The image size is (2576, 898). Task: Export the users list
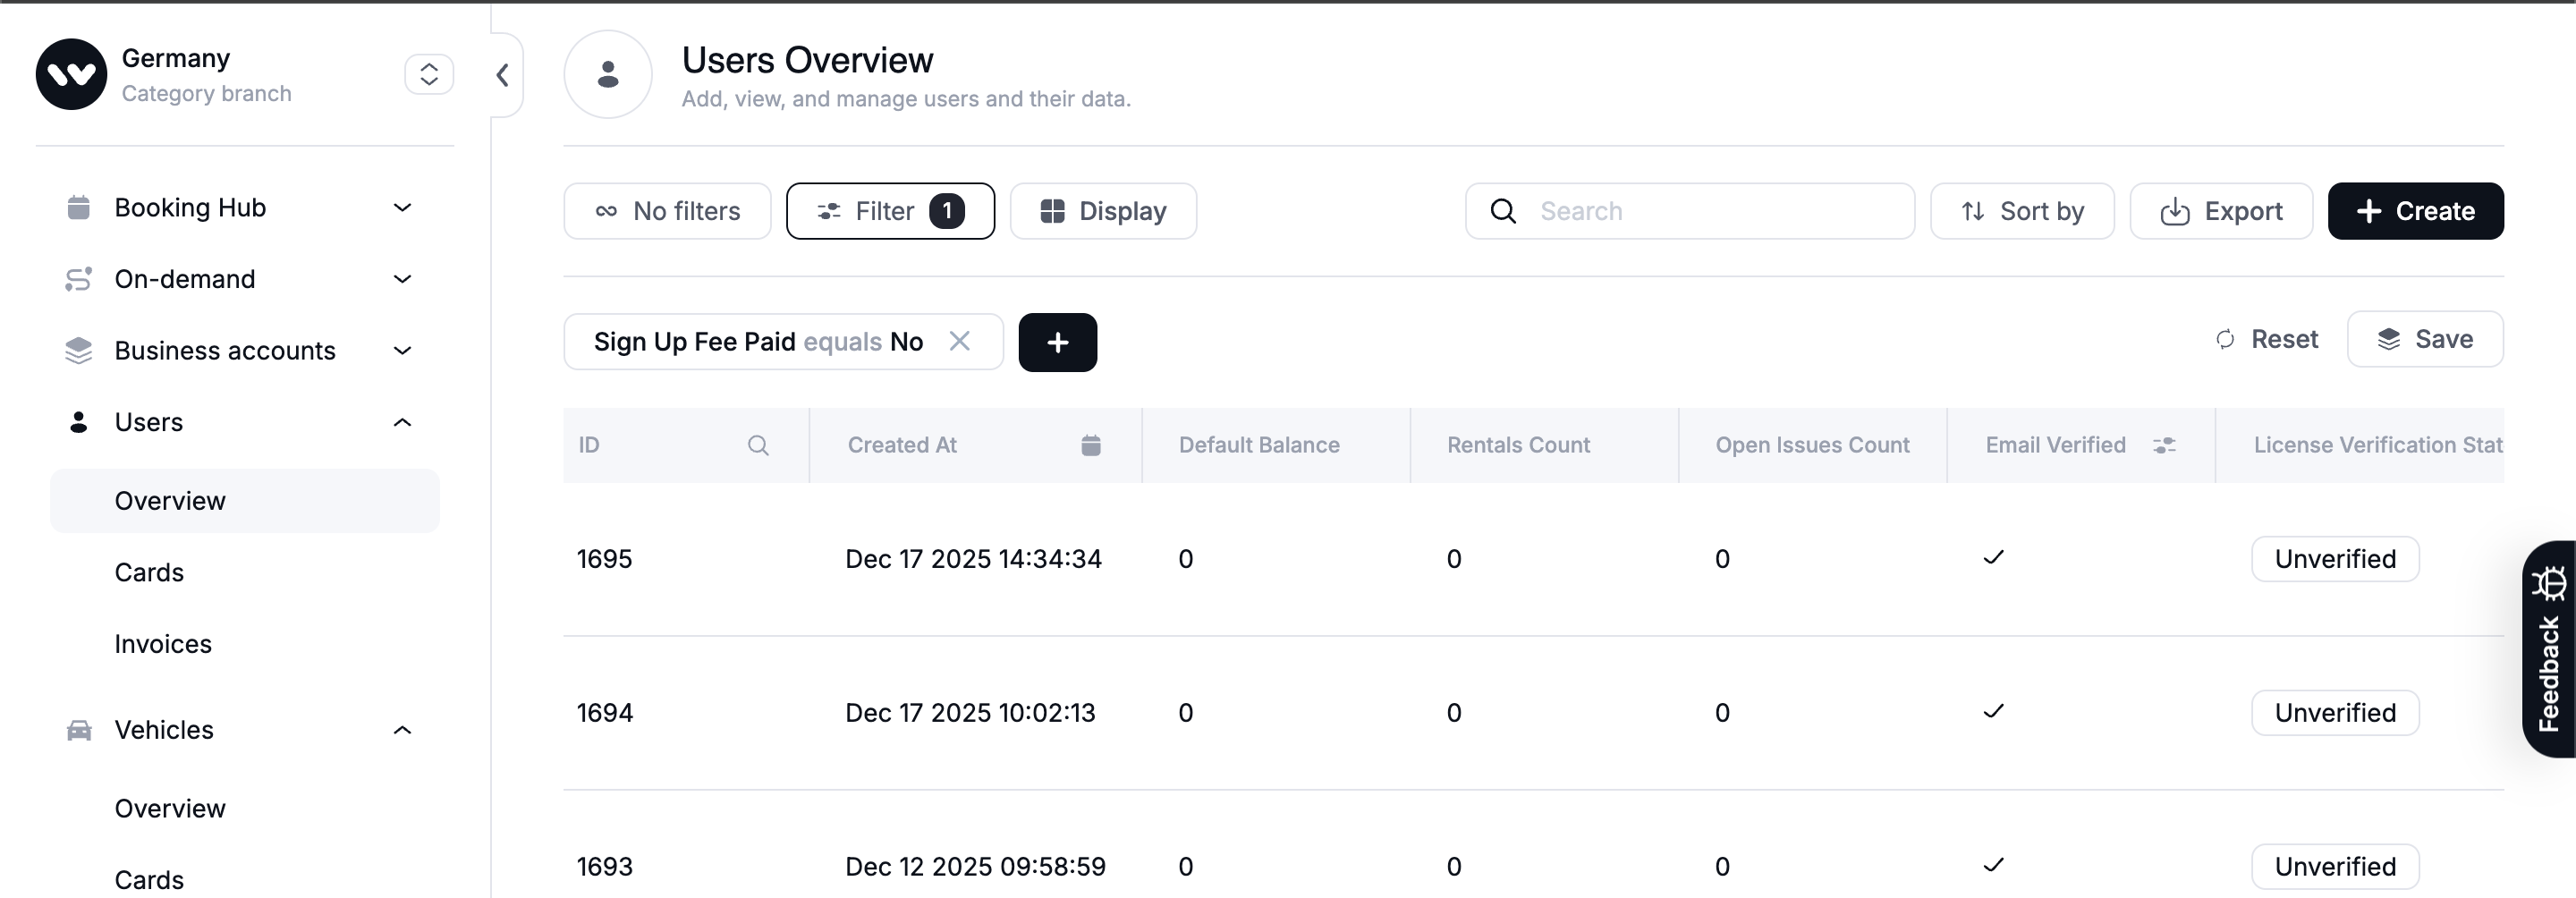2220,211
